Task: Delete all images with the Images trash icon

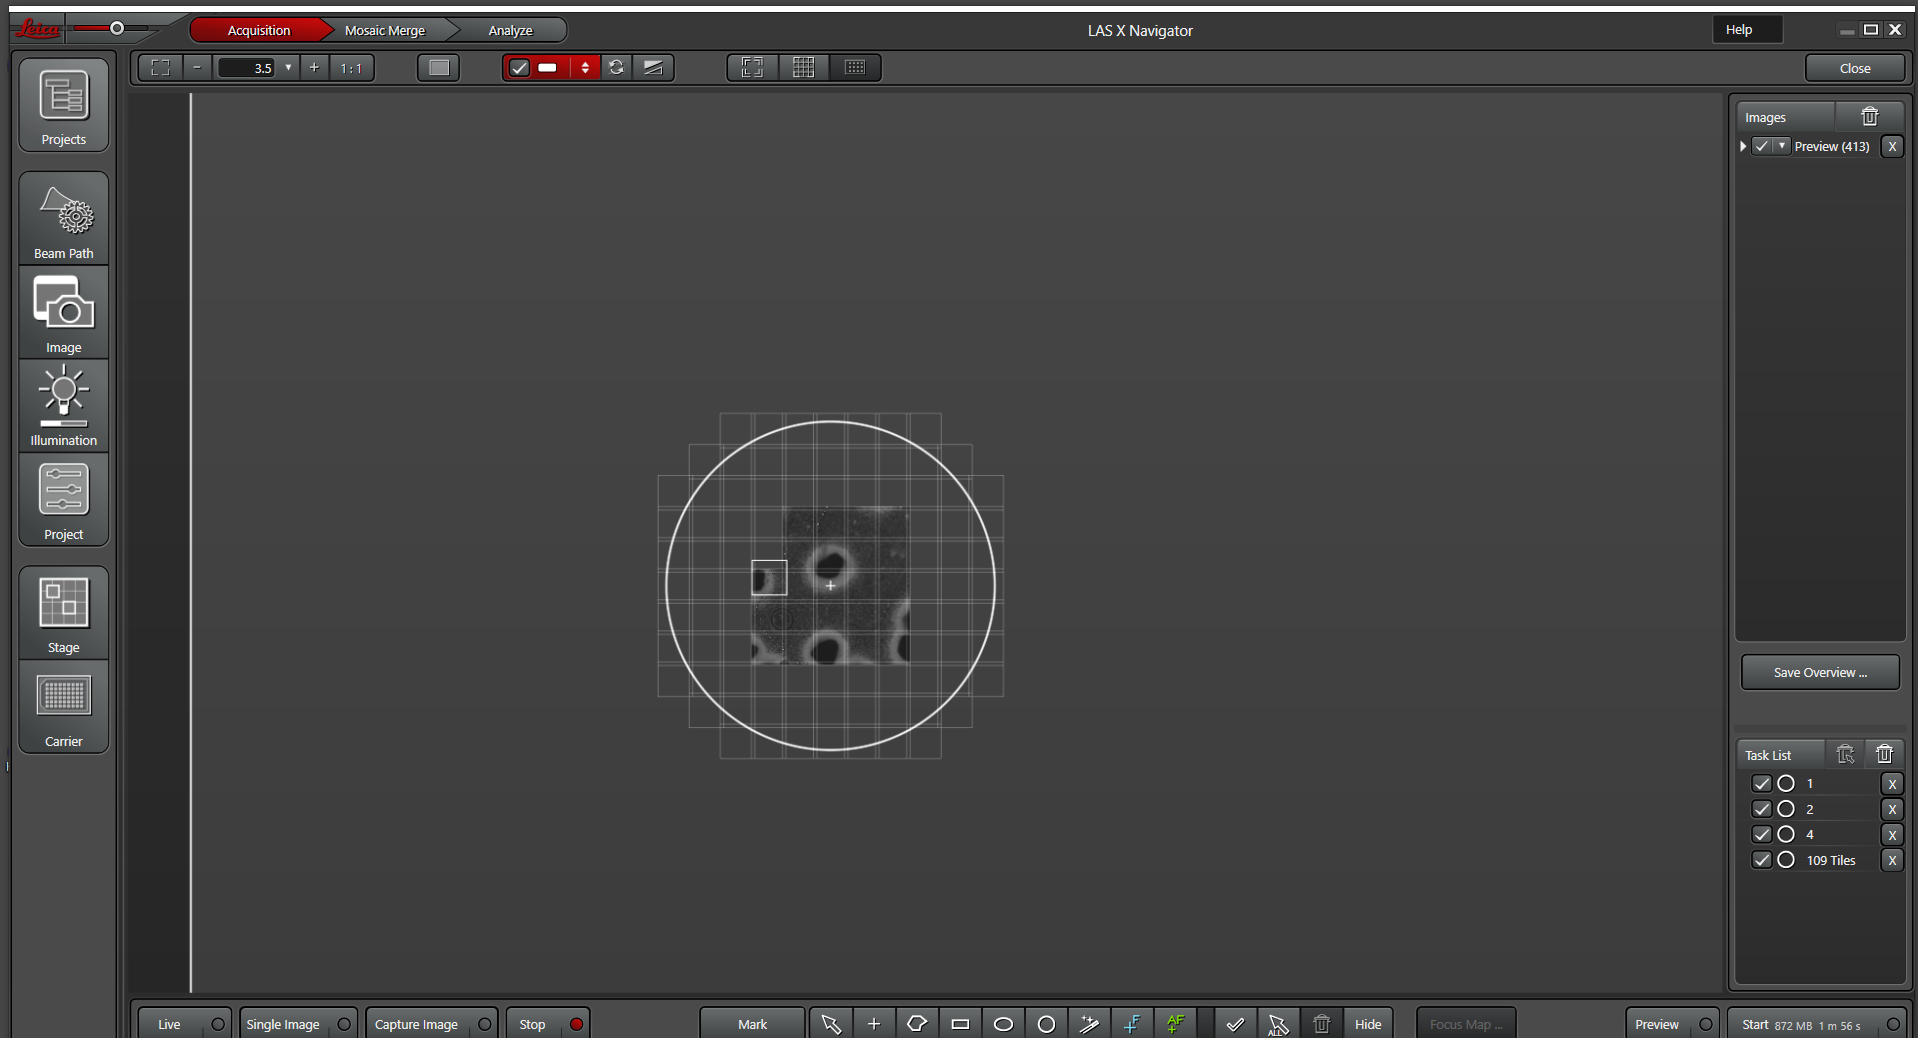Action: 1869,117
